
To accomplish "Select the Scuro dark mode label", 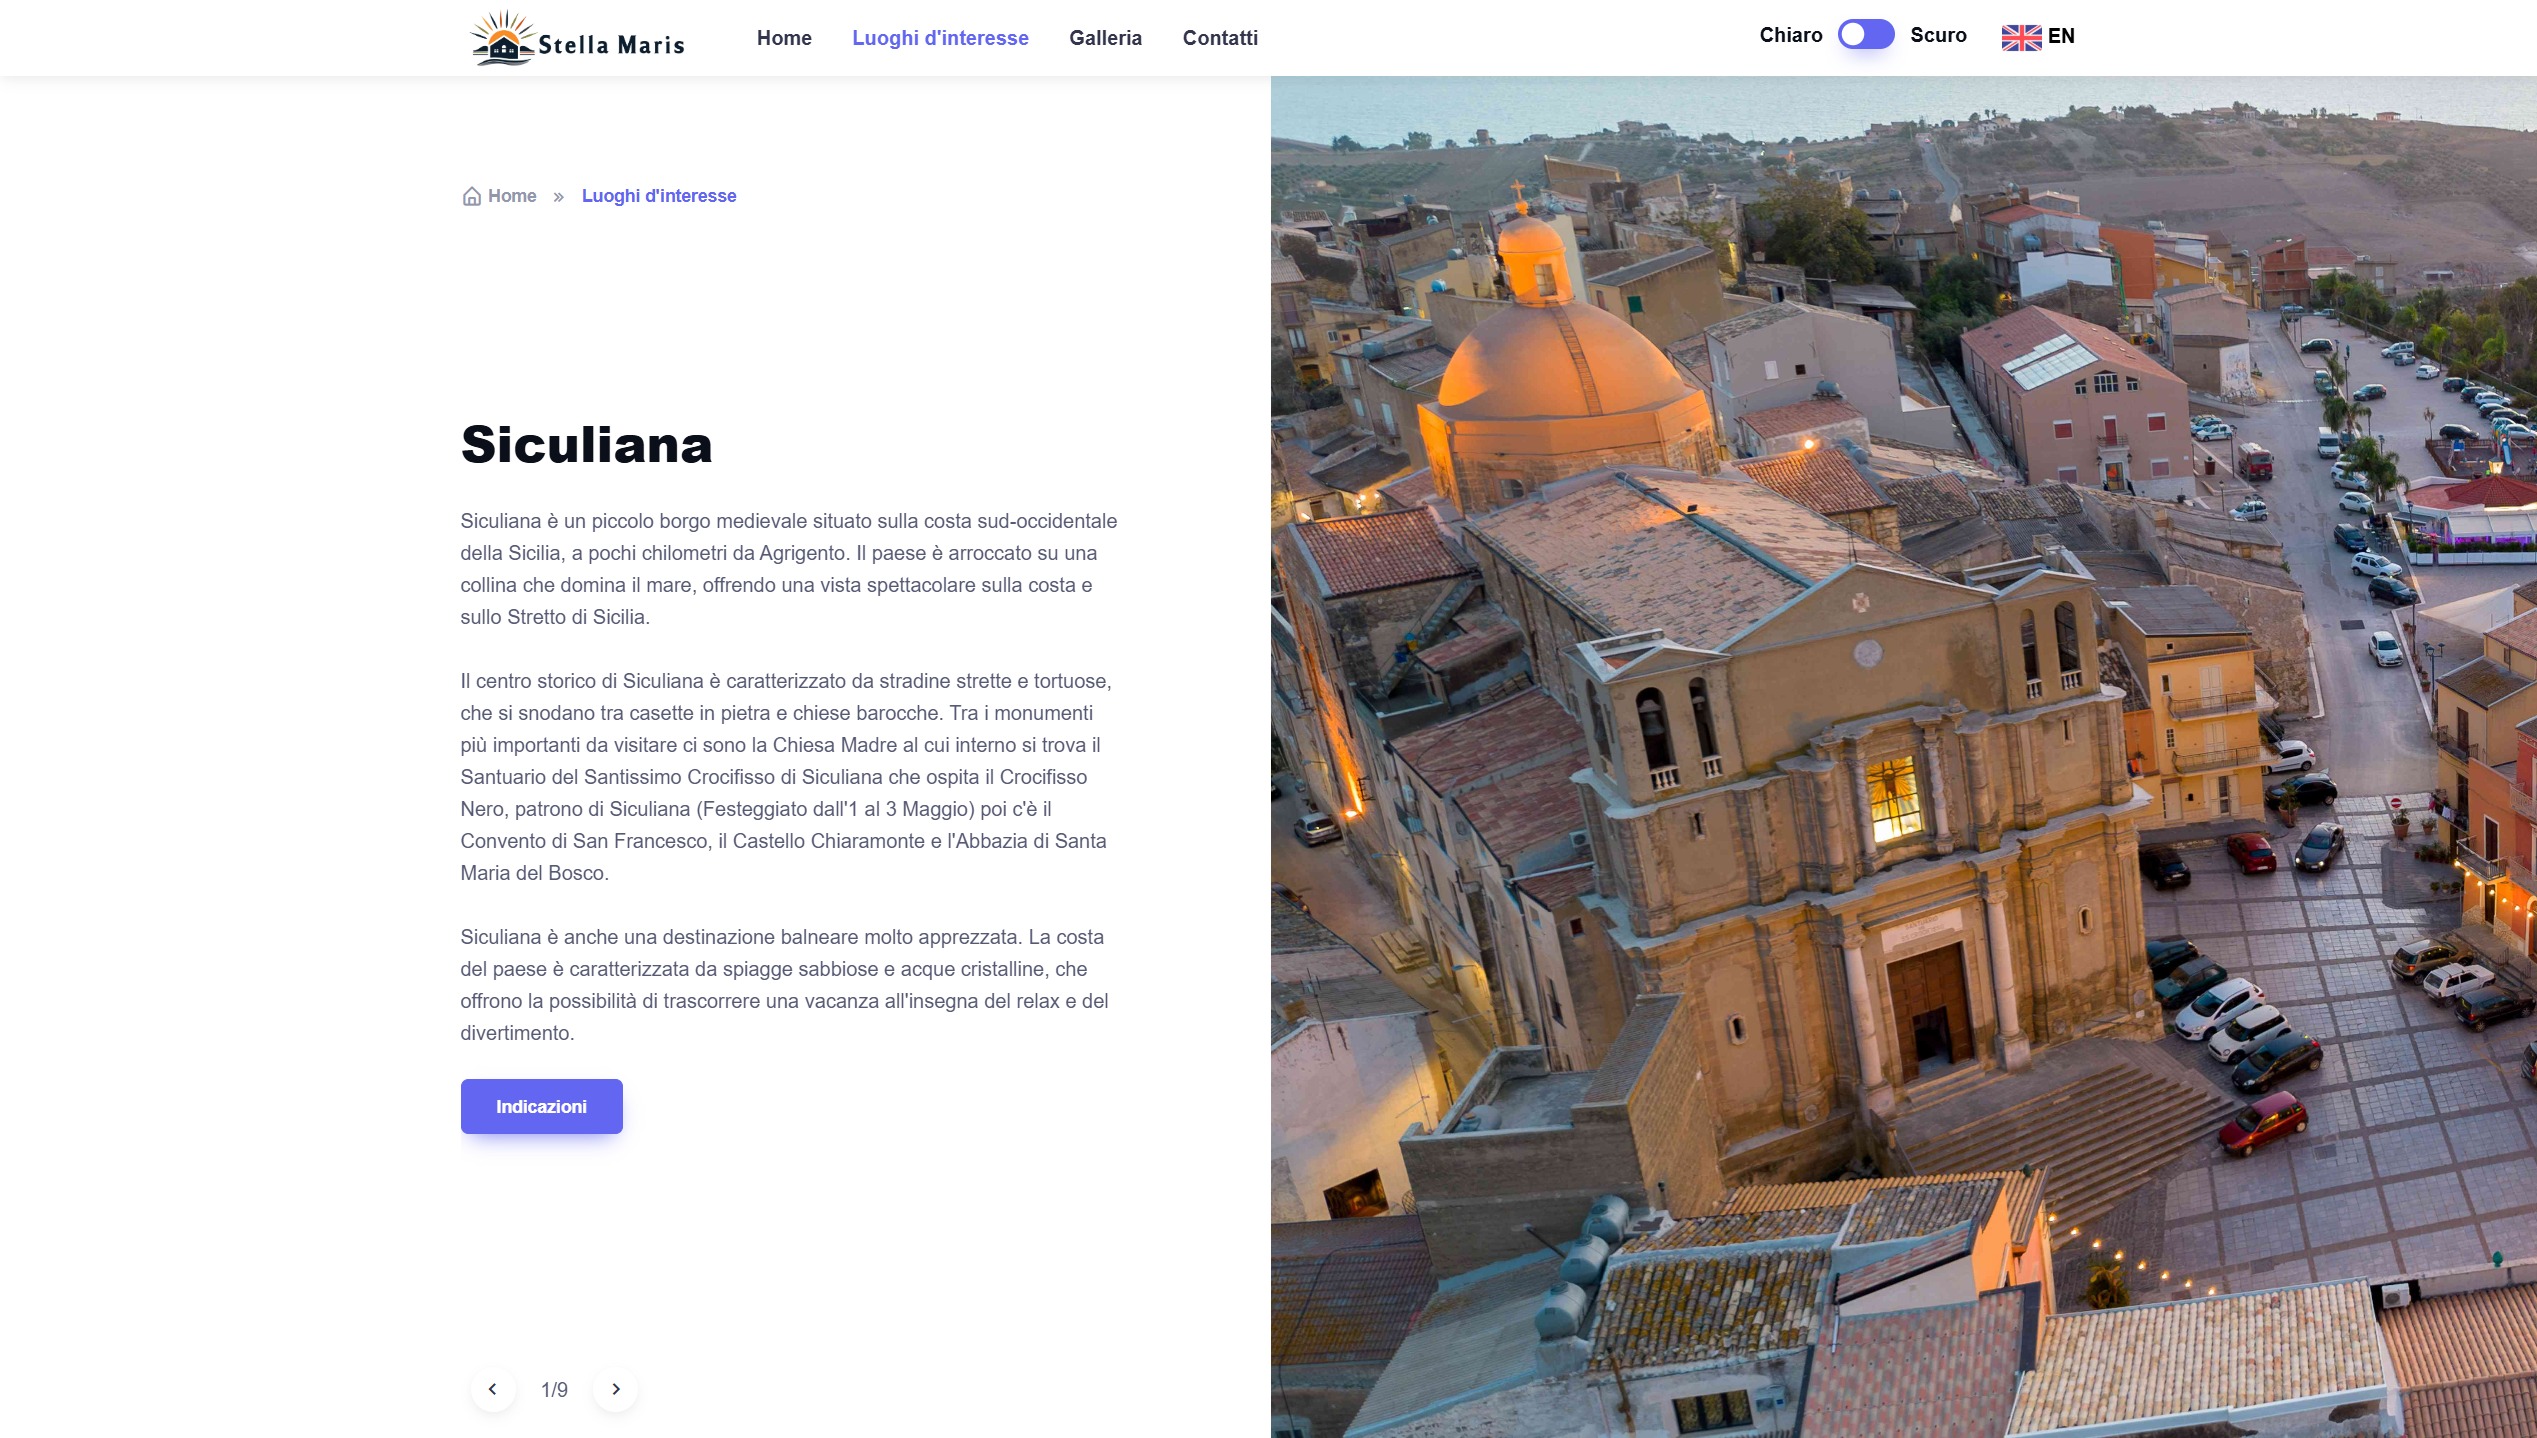I will (x=1938, y=35).
